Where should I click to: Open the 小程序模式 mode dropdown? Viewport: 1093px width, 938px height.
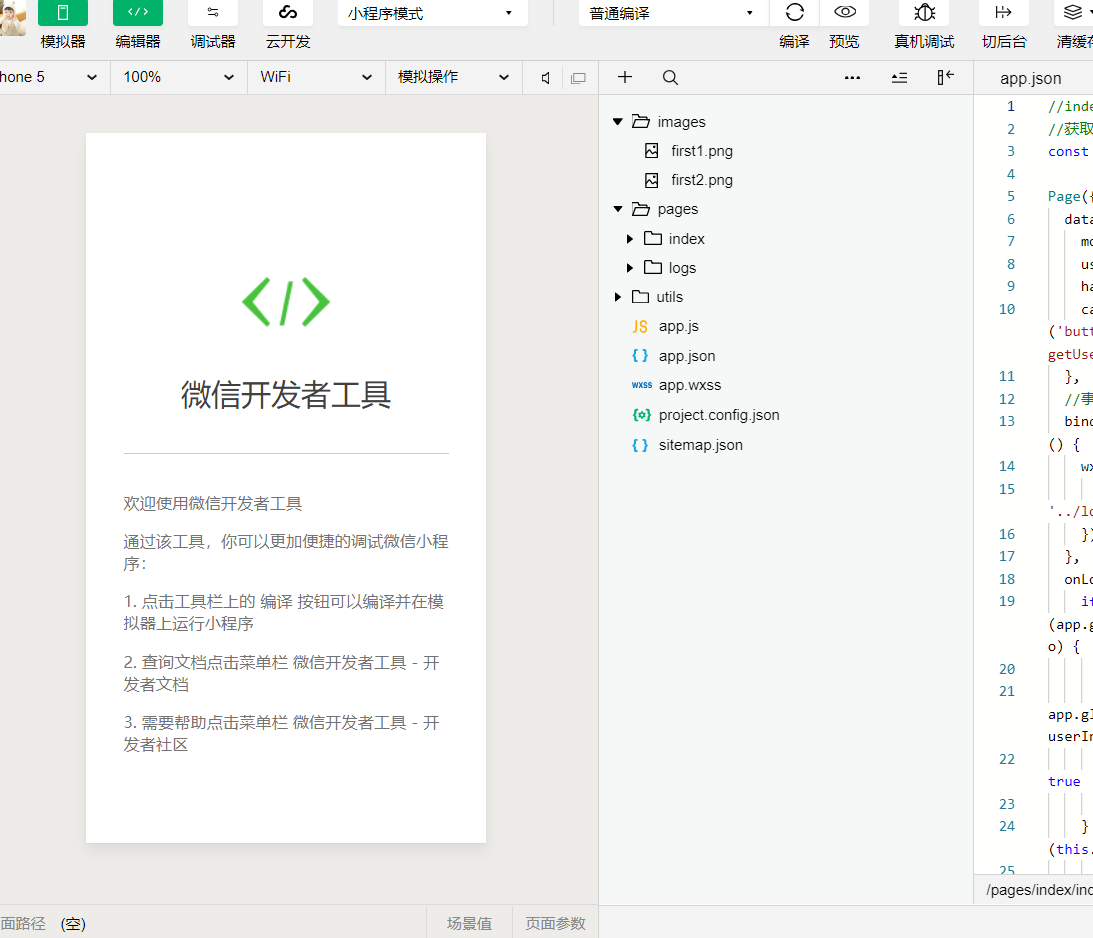click(432, 13)
